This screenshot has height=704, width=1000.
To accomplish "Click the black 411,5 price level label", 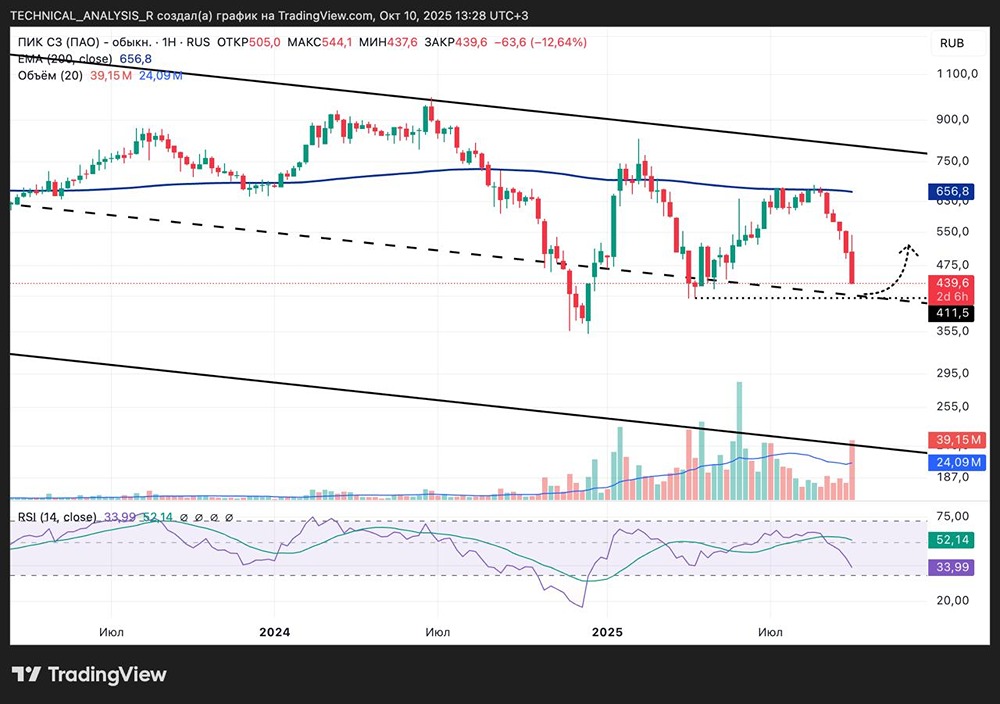I will tap(952, 314).
